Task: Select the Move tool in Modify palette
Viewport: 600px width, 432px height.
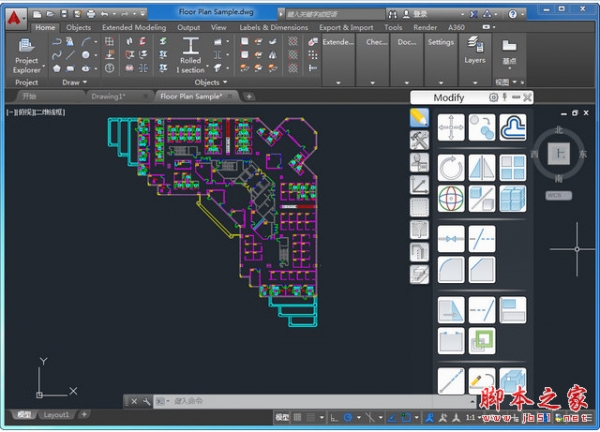Action: point(450,127)
